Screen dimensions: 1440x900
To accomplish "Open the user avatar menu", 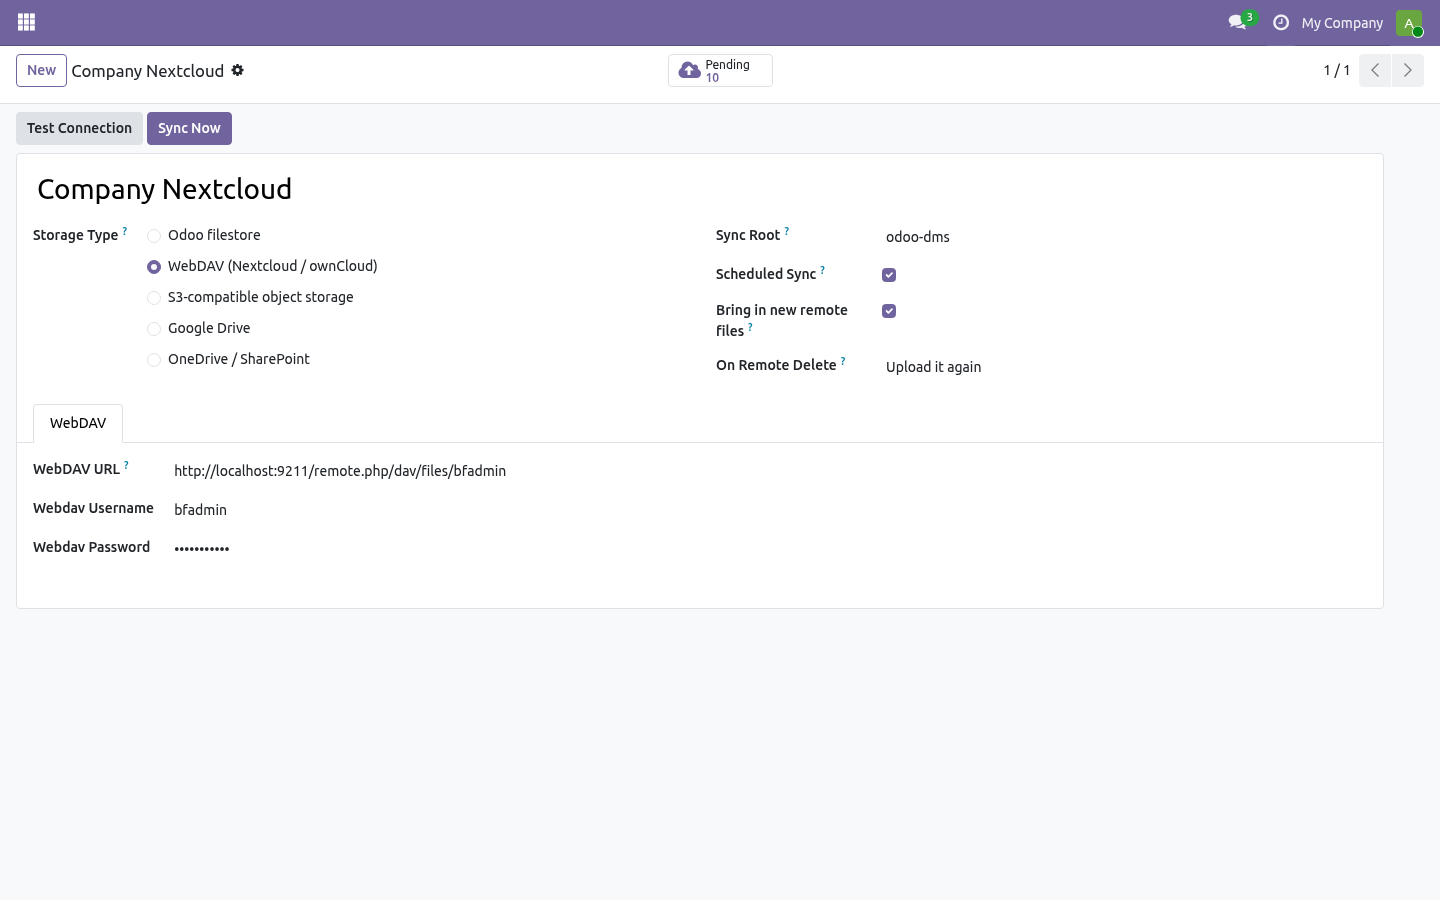I will point(1409,22).
